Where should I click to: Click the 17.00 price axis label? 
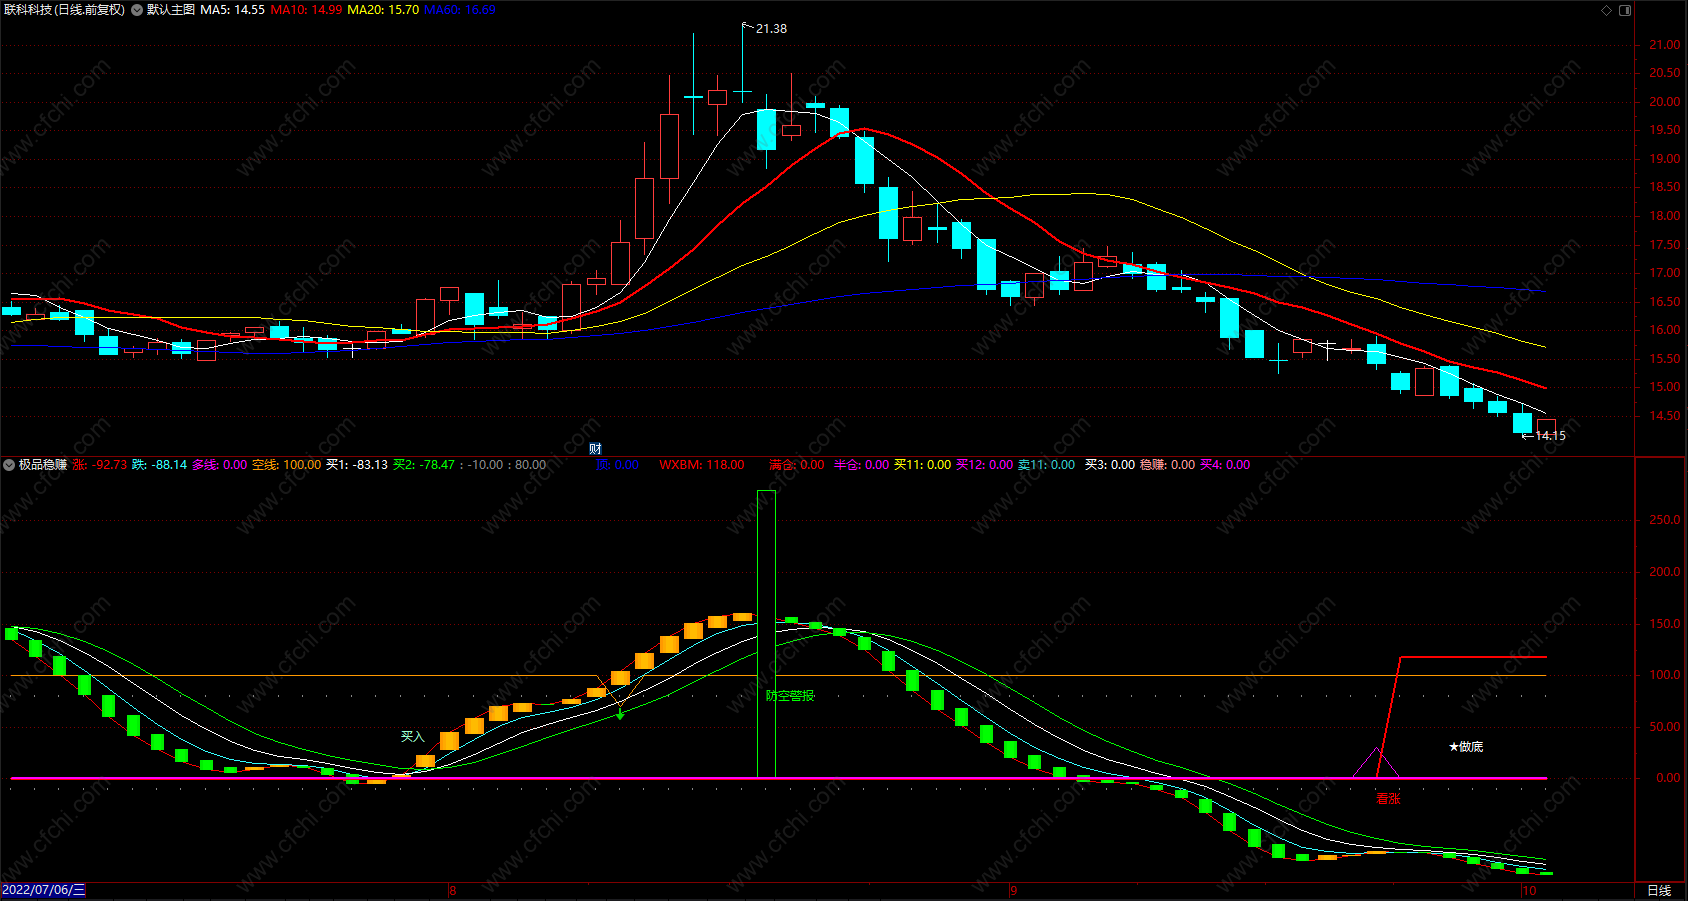coord(1665,273)
